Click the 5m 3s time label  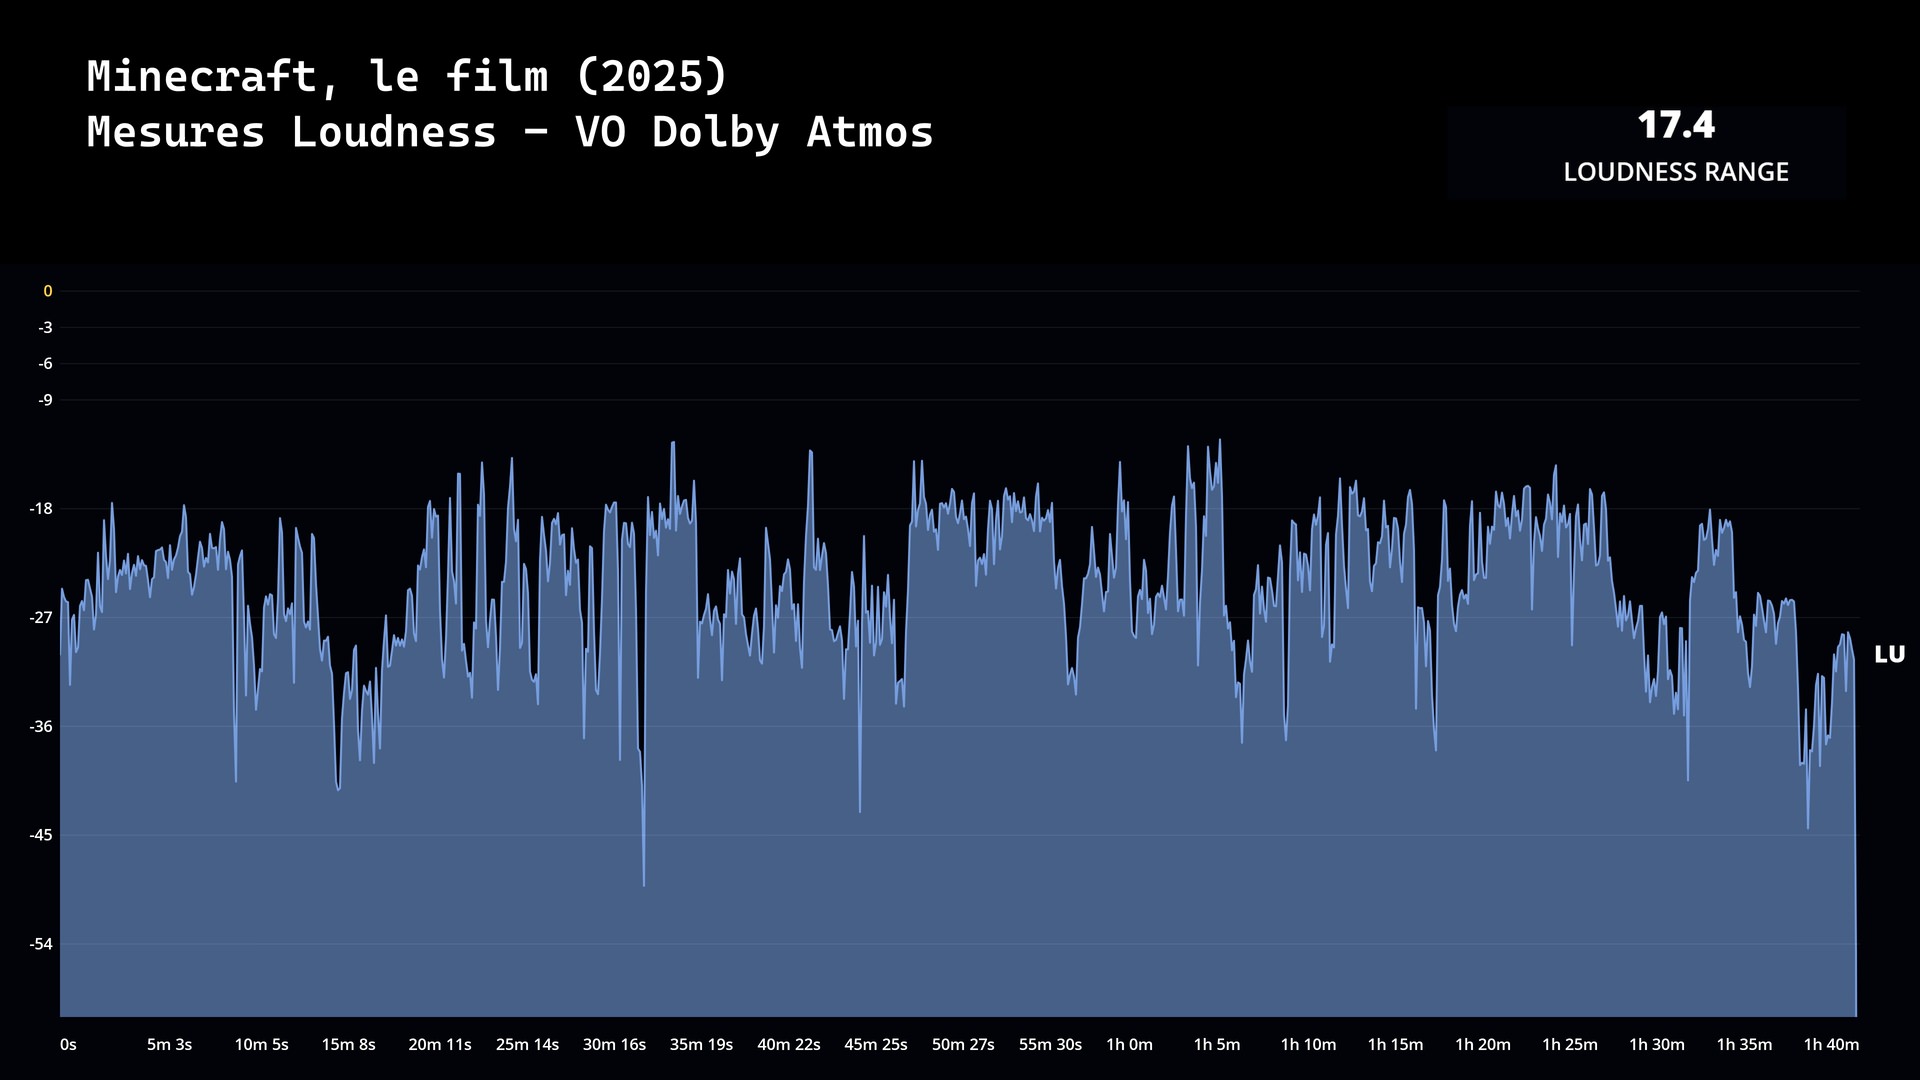pos(169,1045)
